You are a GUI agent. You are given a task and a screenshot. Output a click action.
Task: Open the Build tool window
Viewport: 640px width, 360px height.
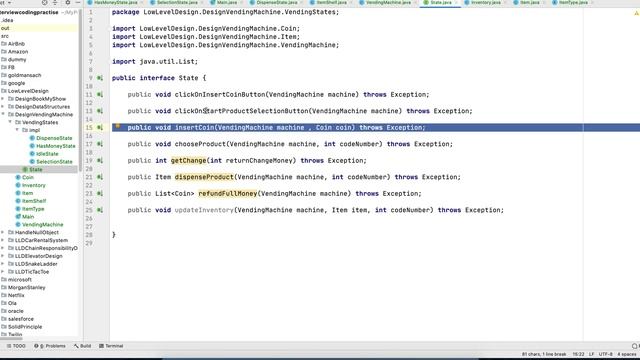82,346
